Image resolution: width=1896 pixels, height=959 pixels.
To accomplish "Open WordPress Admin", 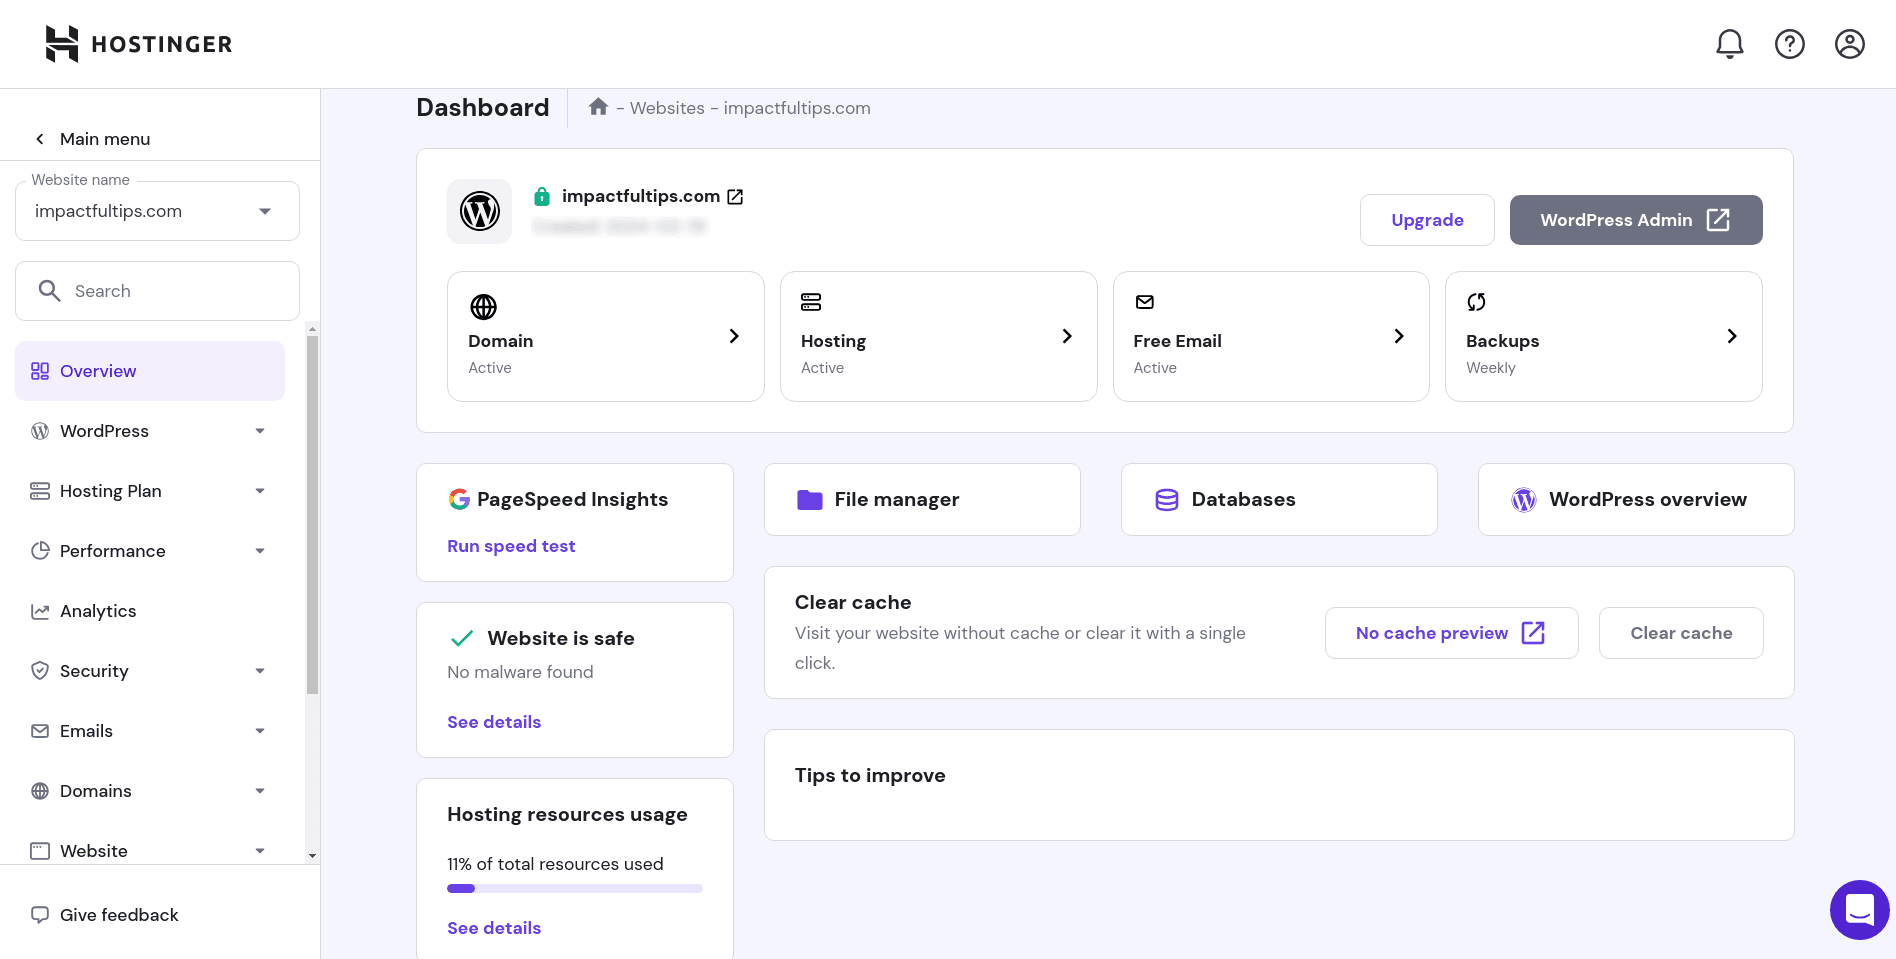I will (x=1636, y=220).
